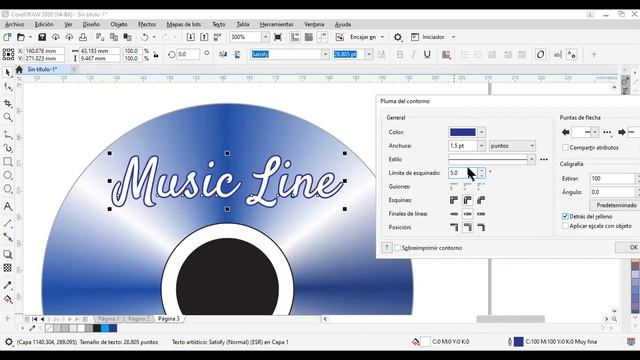Screen dimensions: 640x360
Task: Pick the cyan swatch in document palette
Action: click(x=105, y=328)
